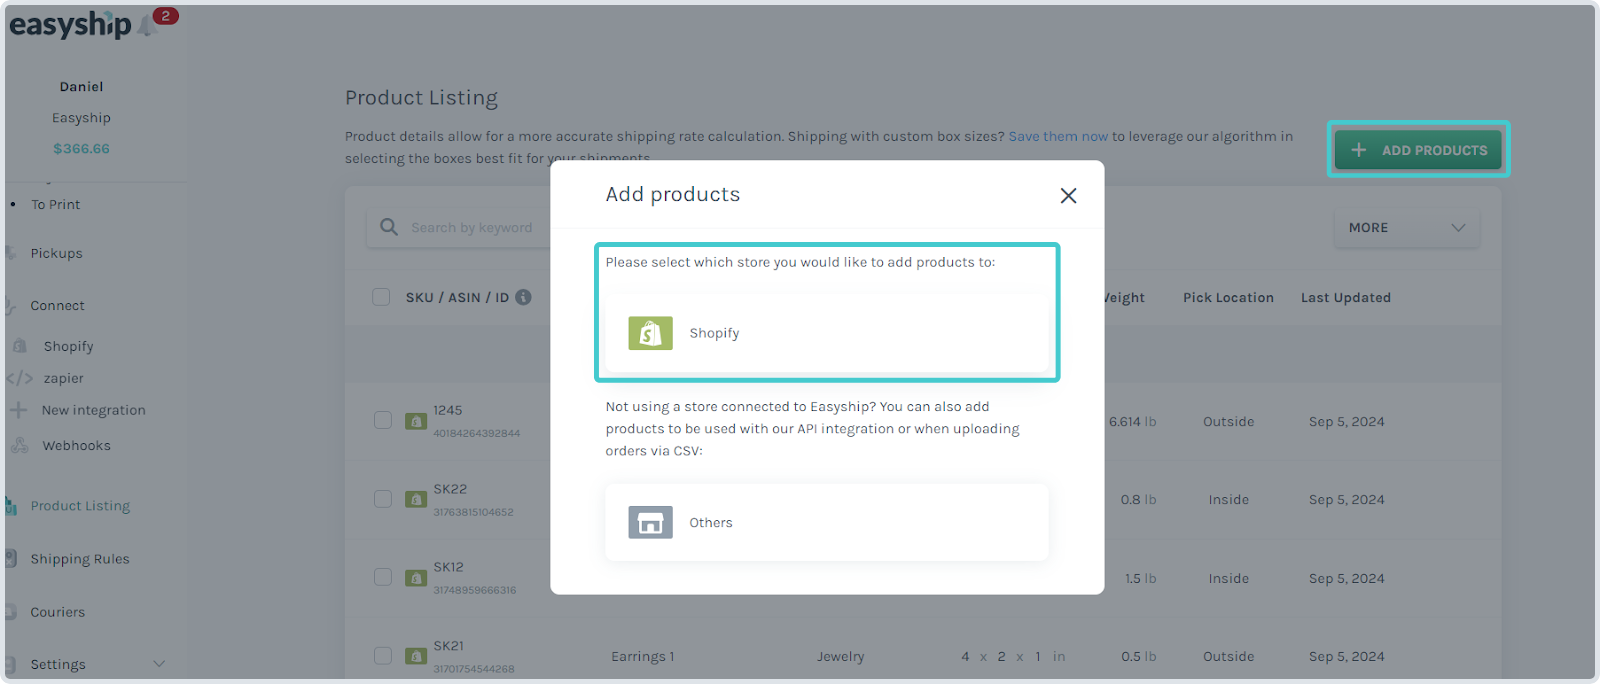
Task: Click the Webhooks icon in sidebar
Action: [x=19, y=445]
